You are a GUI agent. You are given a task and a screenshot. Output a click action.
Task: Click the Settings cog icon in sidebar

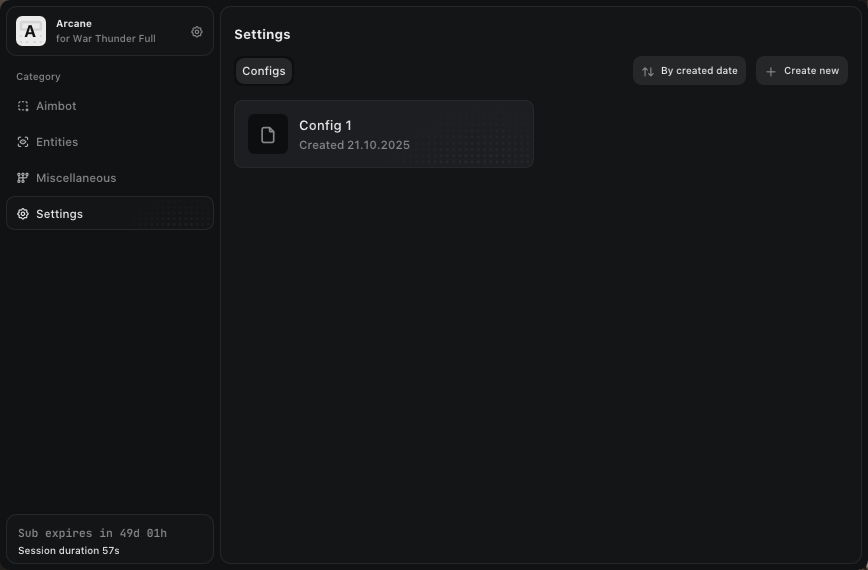click(23, 214)
